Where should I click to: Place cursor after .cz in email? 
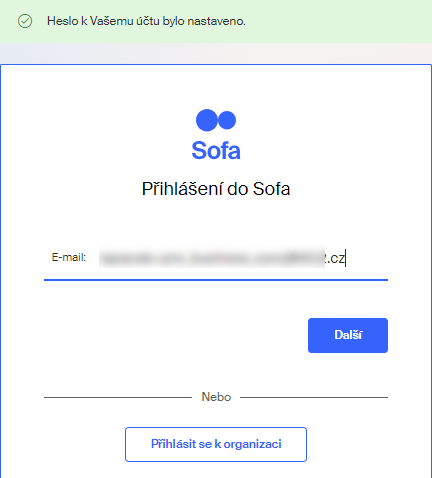coord(346,258)
